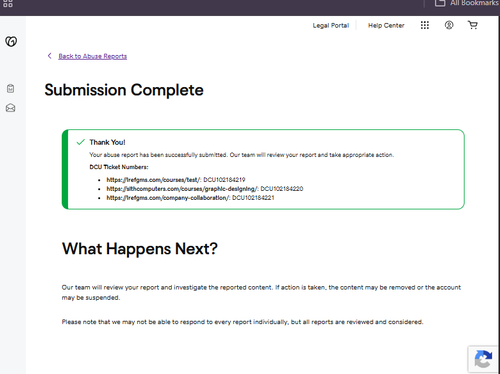Open the All Bookmarks folder icon
This screenshot has height=374, width=500.
click(x=440, y=3)
